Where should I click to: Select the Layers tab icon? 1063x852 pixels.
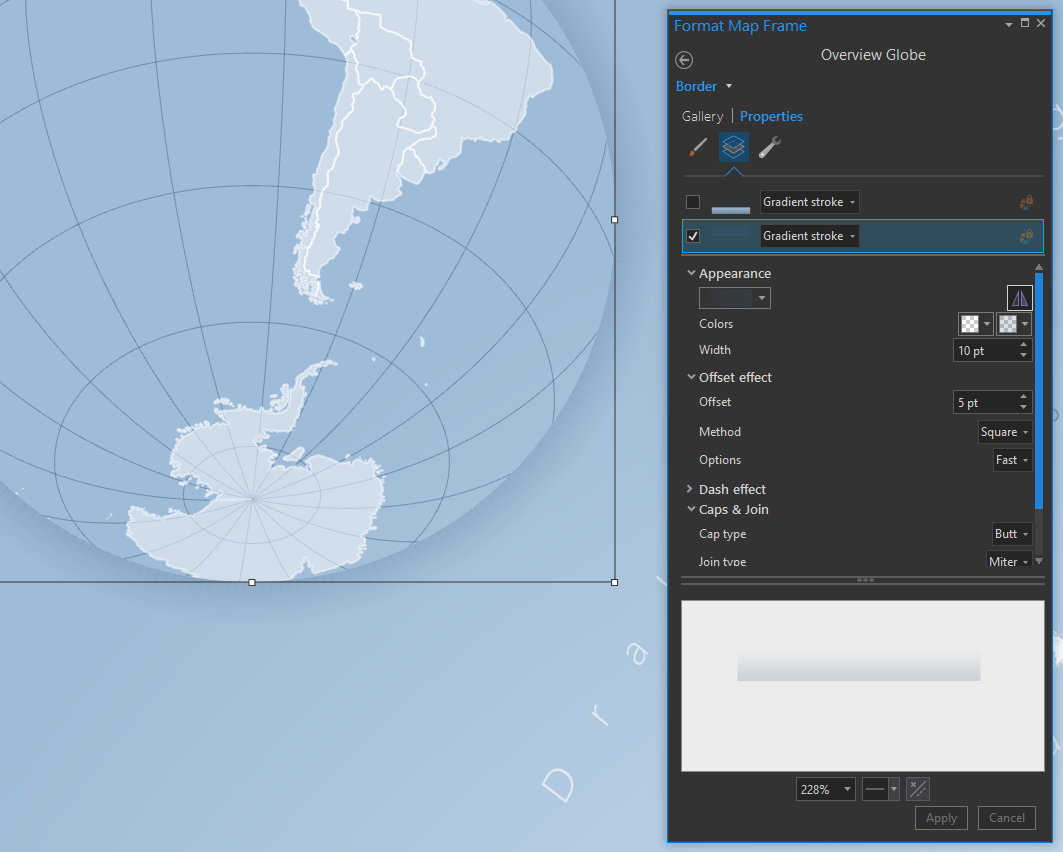(734, 147)
